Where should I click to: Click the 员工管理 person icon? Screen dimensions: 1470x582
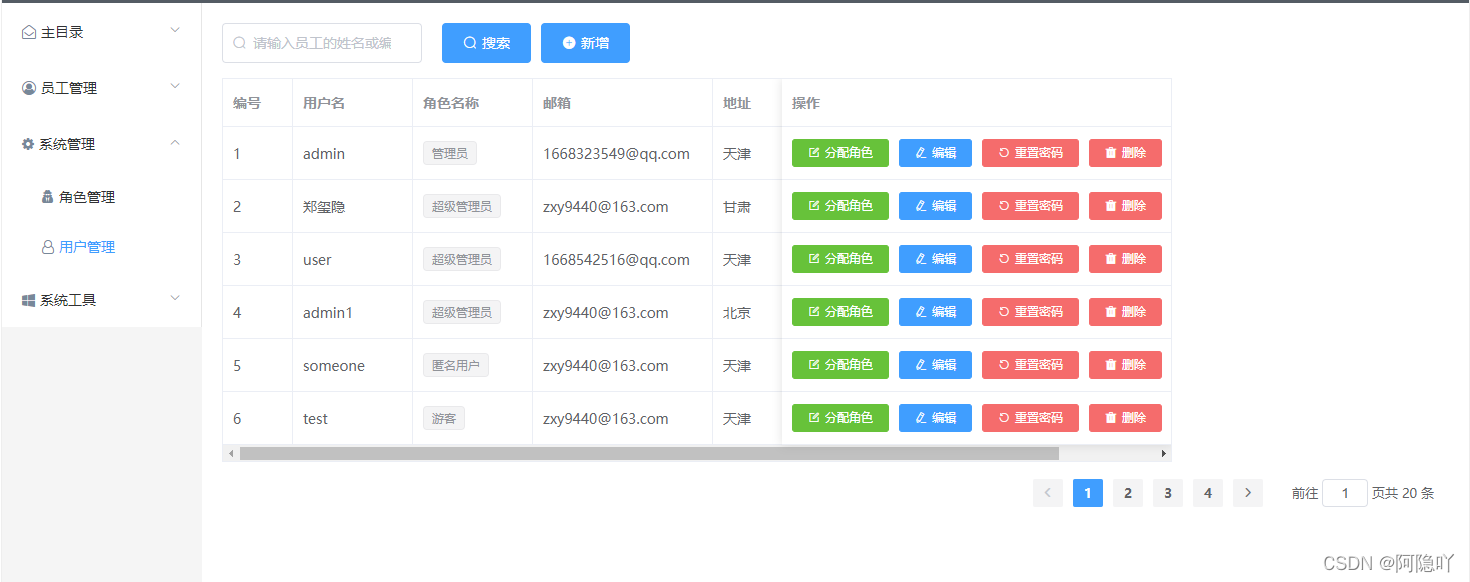click(x=29, y=88)
